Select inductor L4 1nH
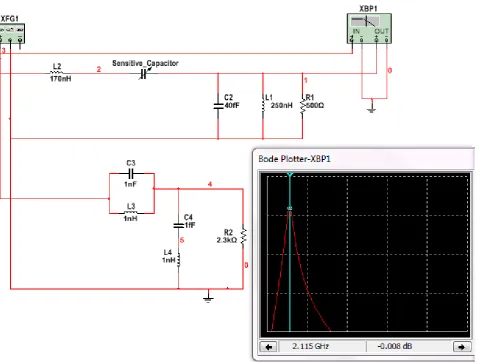This screenshot has width=477, height=362. (x=179, y=260)
